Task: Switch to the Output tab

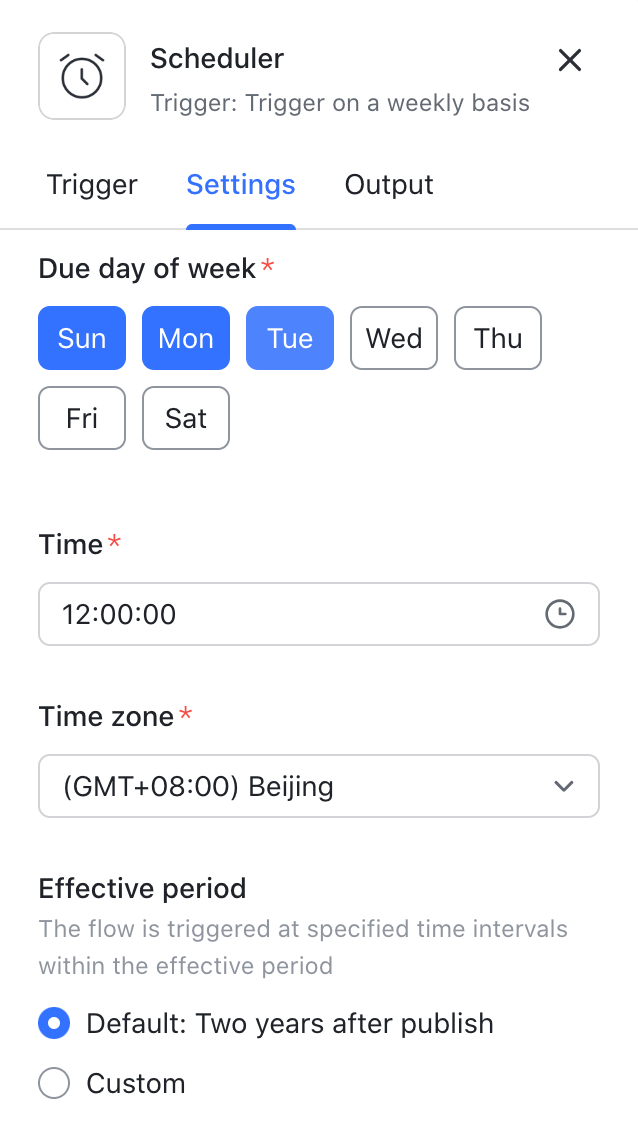Action: [x=388, y=185]
